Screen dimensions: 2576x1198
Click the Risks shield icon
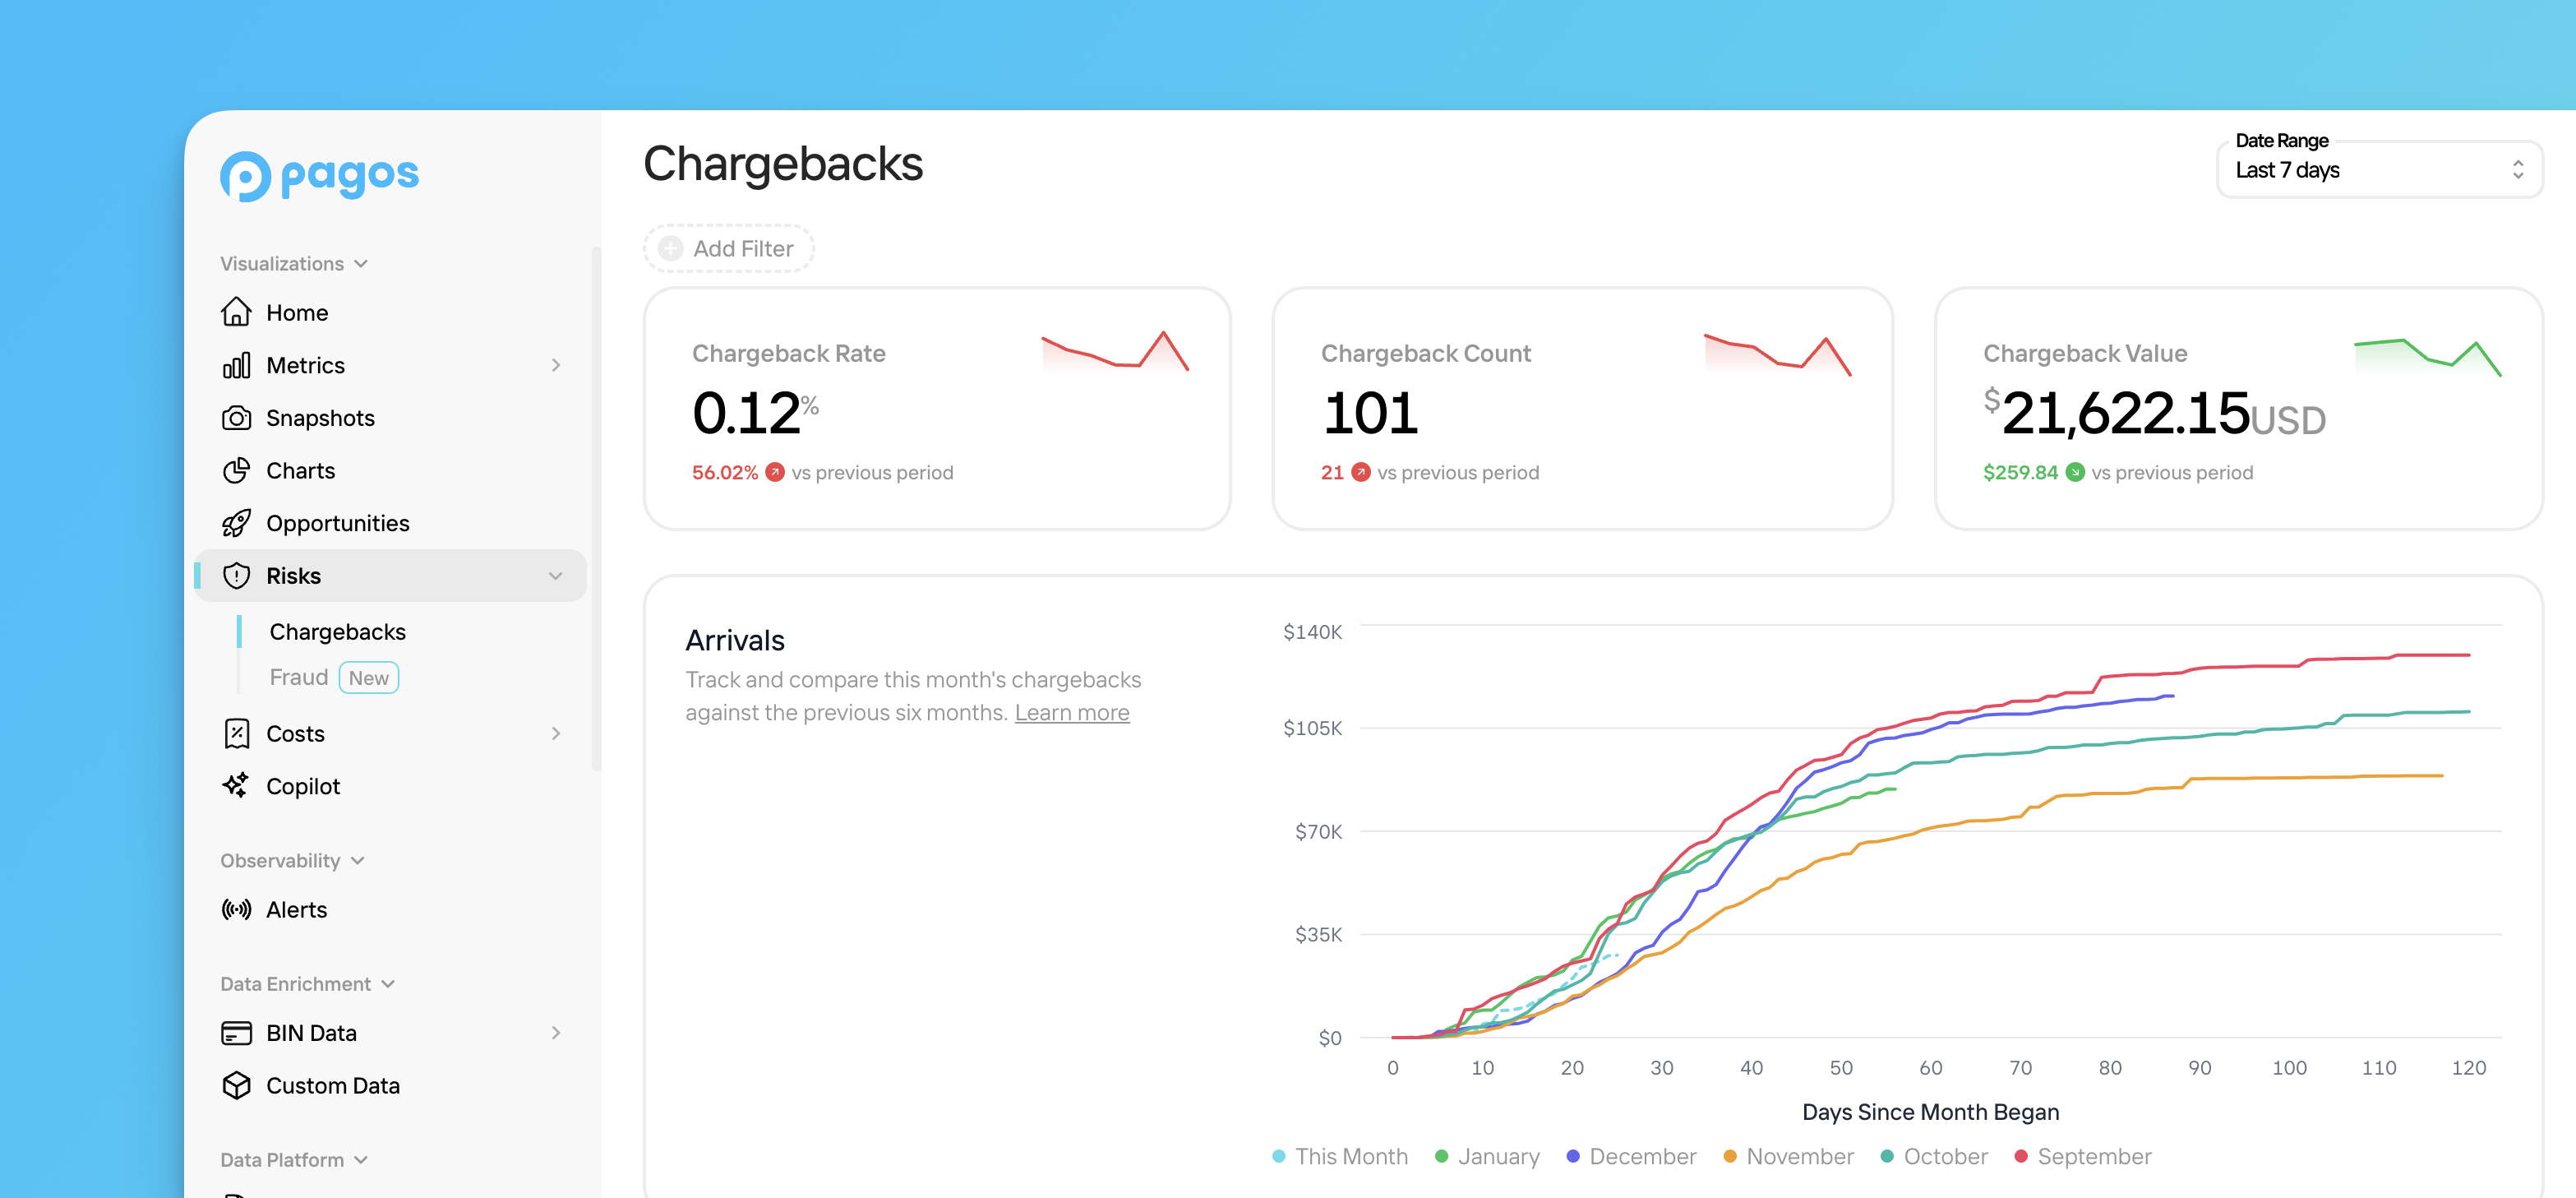236,576
